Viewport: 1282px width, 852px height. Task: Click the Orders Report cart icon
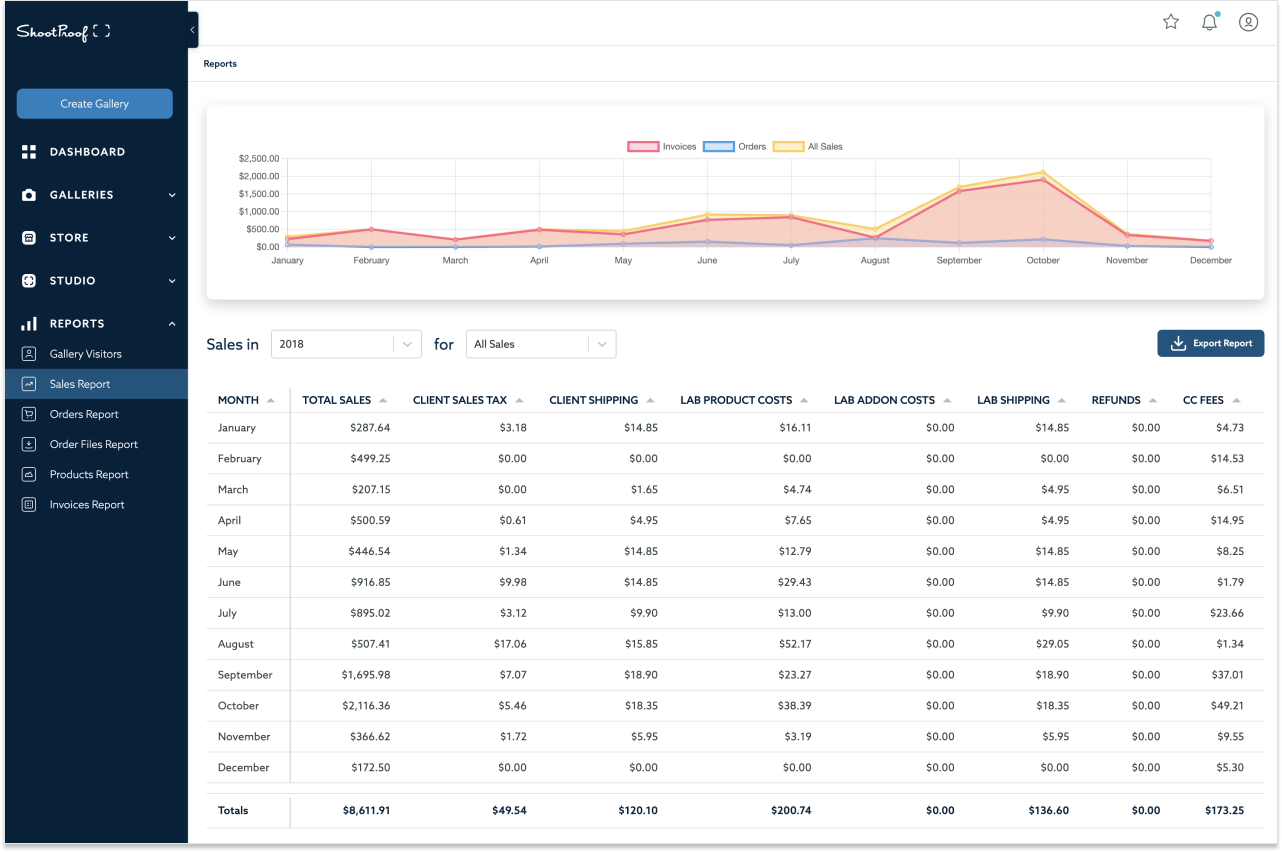click(x=29, y=414)
